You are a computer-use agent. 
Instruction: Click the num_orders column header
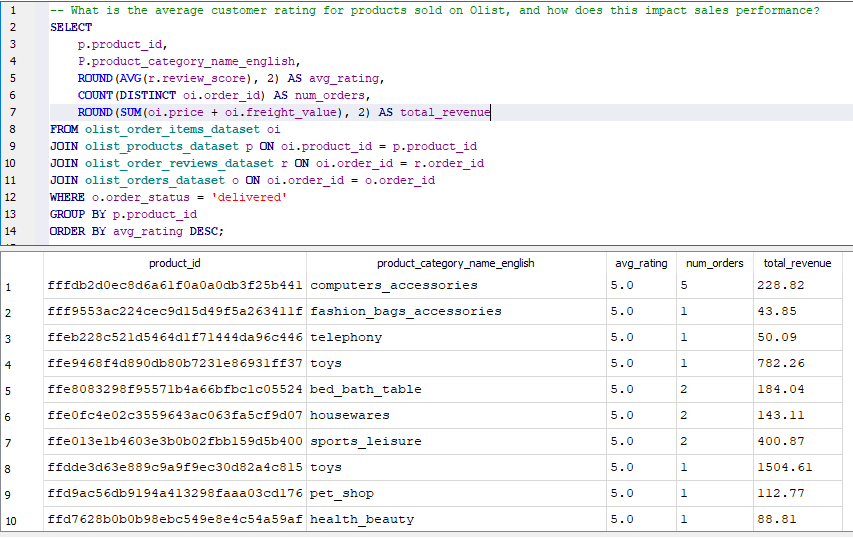click(715, 263)
